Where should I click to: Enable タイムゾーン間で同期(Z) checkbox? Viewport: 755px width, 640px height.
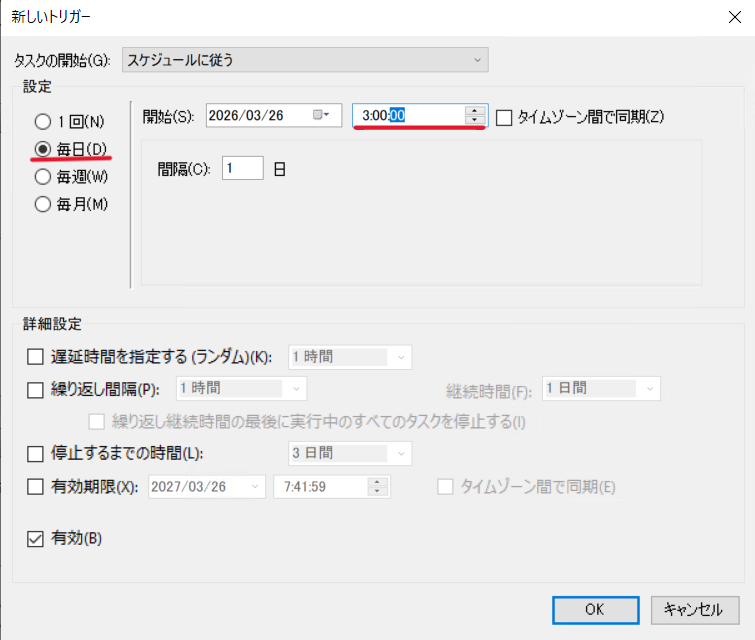point(504,117)
